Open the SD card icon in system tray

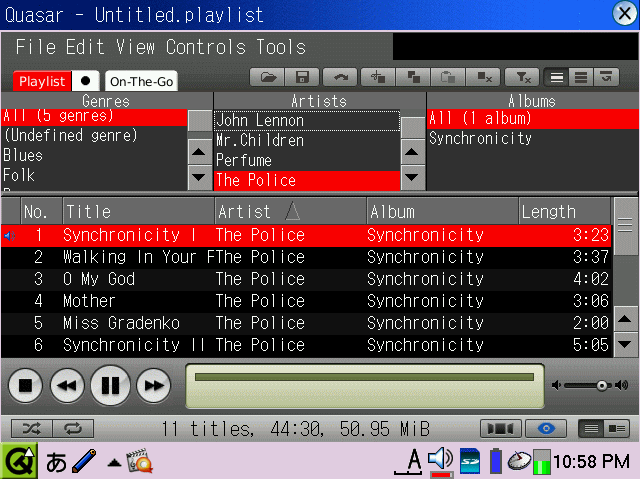point(470,461)
